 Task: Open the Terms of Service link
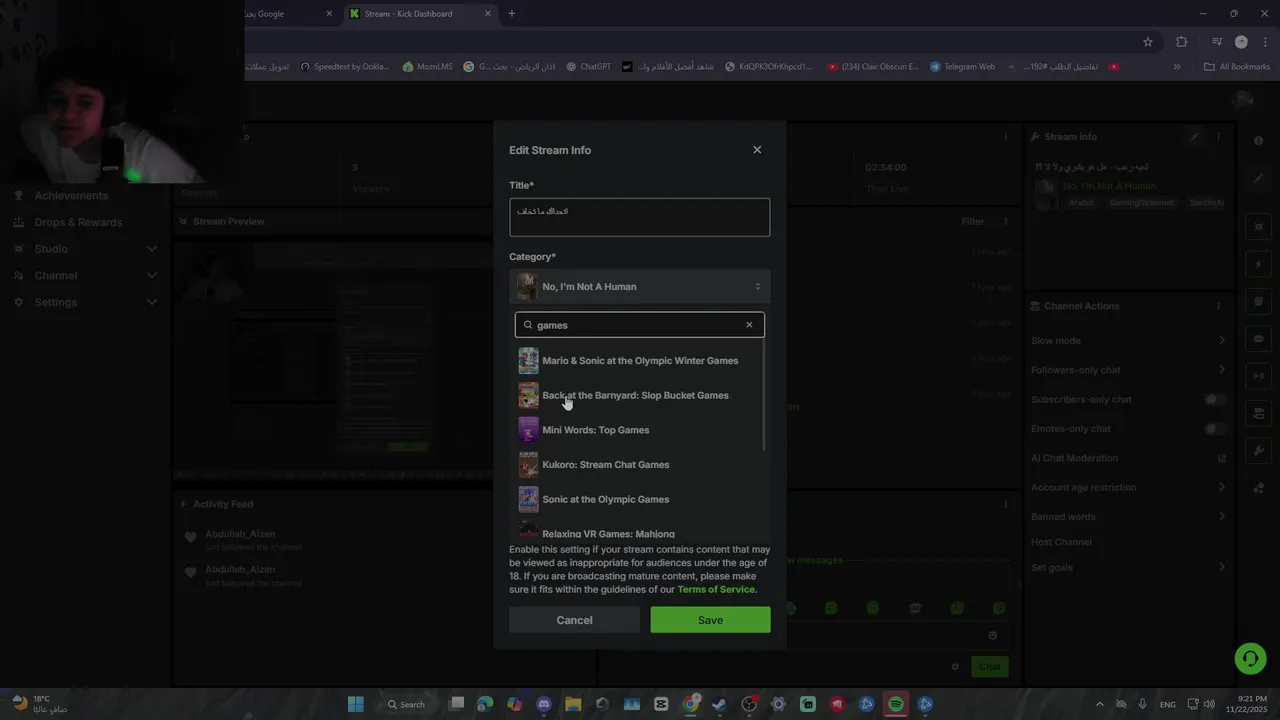coord(716,590)
